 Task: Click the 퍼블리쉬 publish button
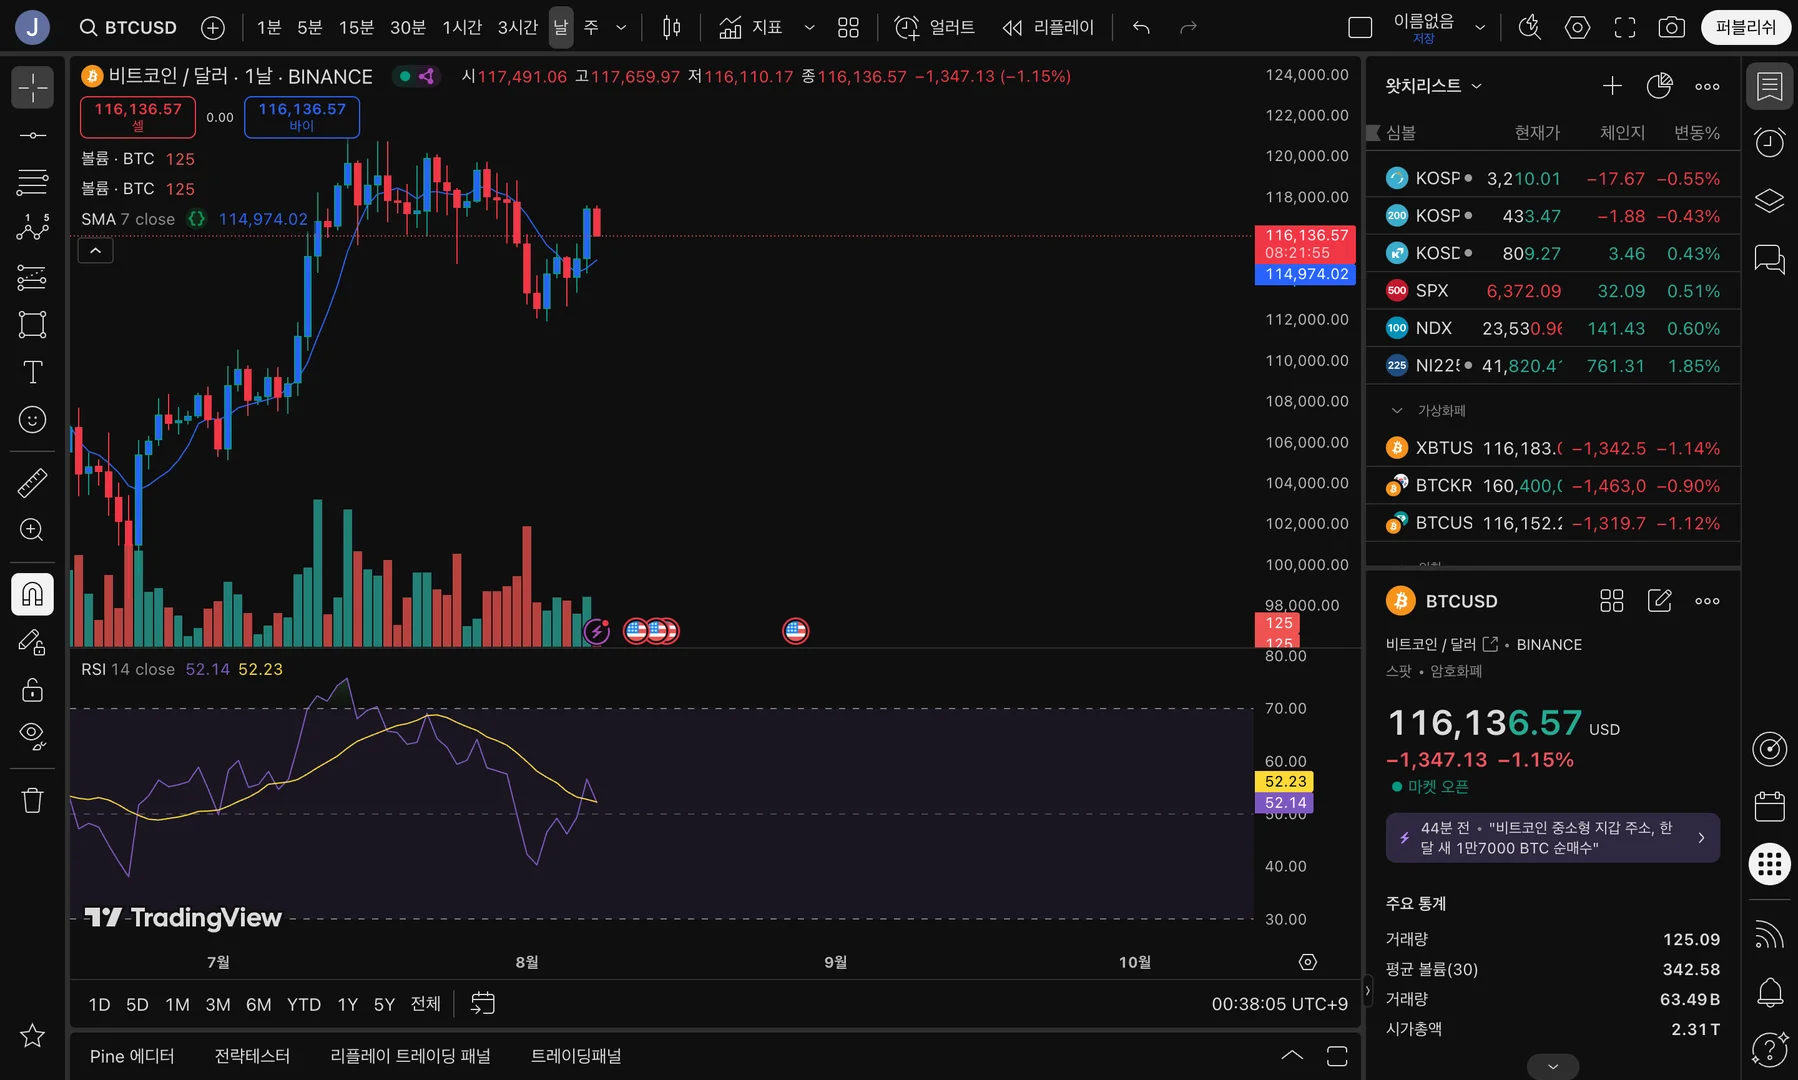[1746, 27]
